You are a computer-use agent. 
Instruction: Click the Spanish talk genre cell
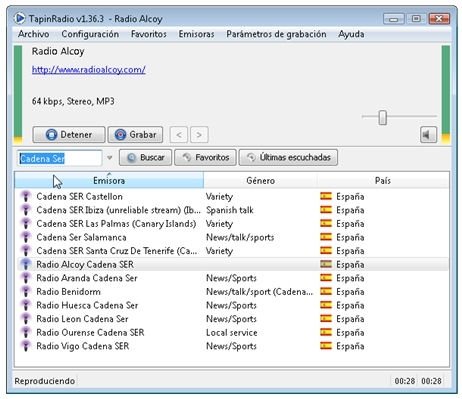tap(230, 210)
